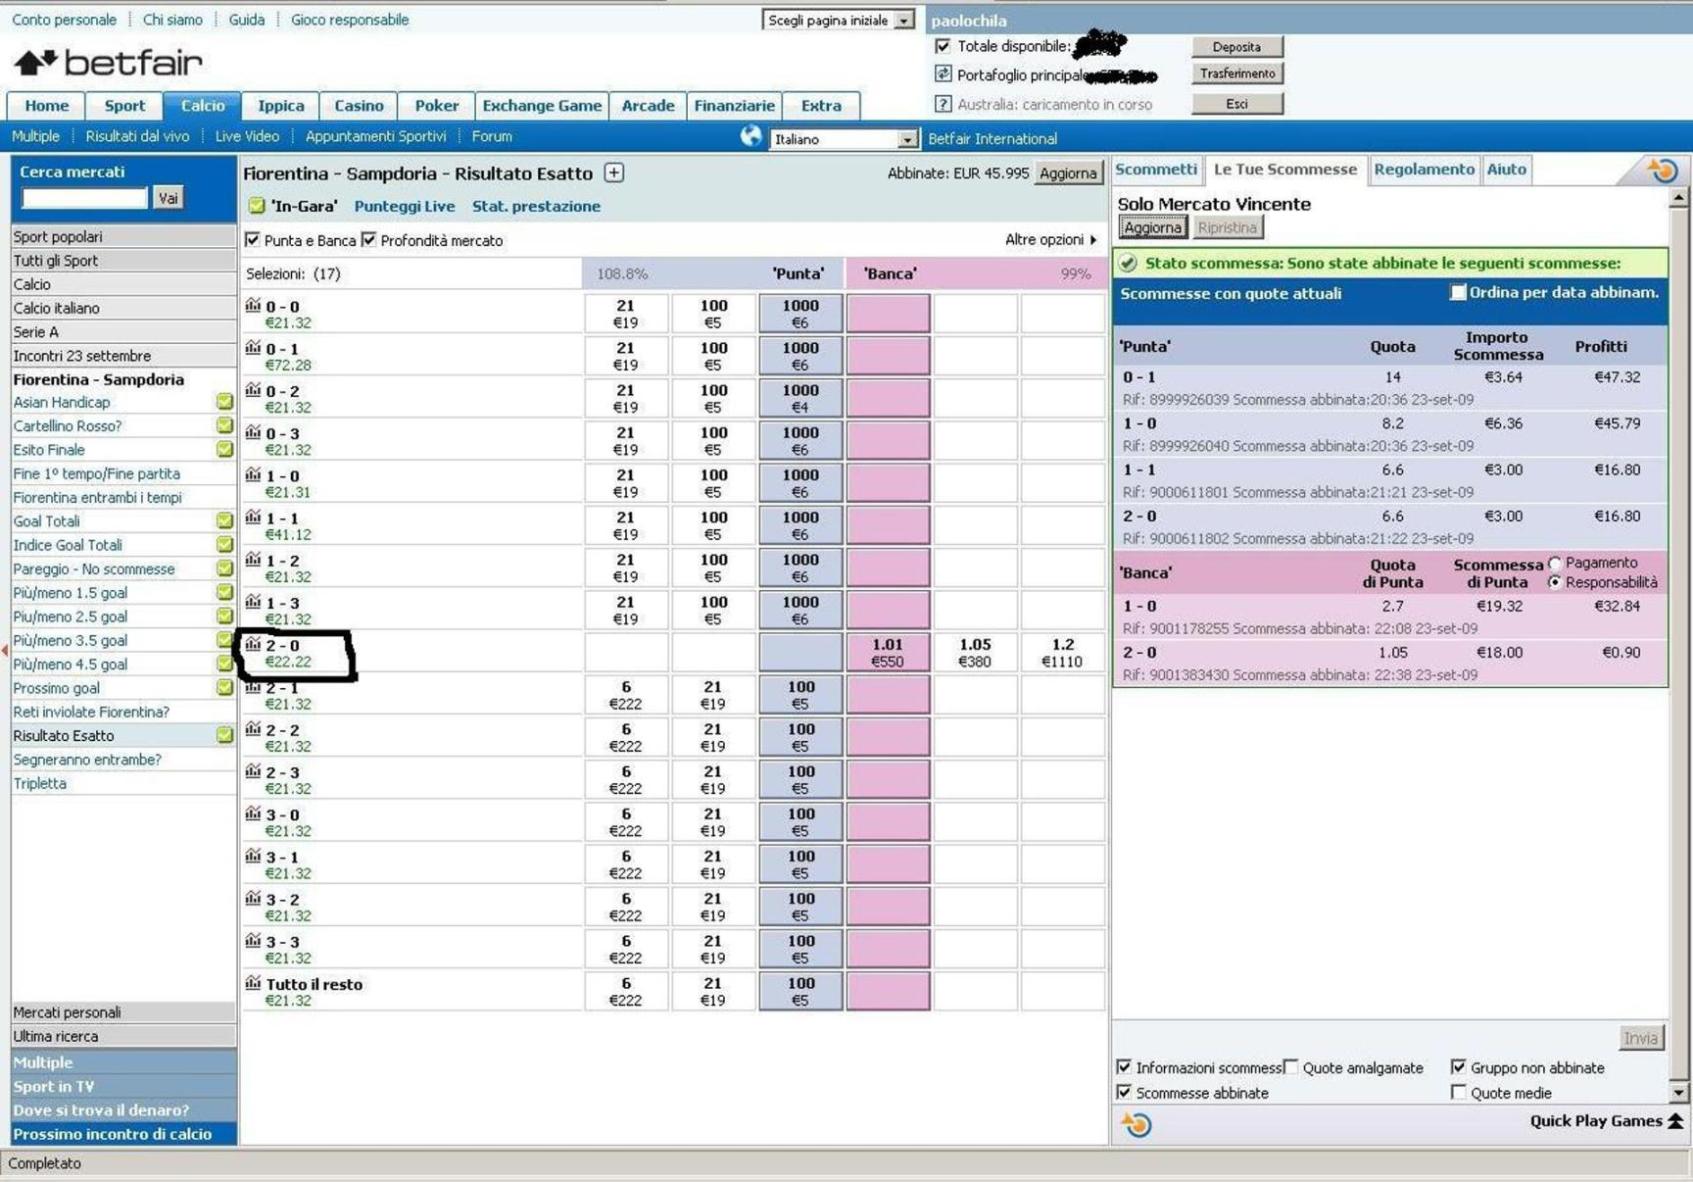Viewport: 1693px width, 1182px height.
Task: Click 2 - 1 back price 100 cell
Action: click(x=800, y=695)
